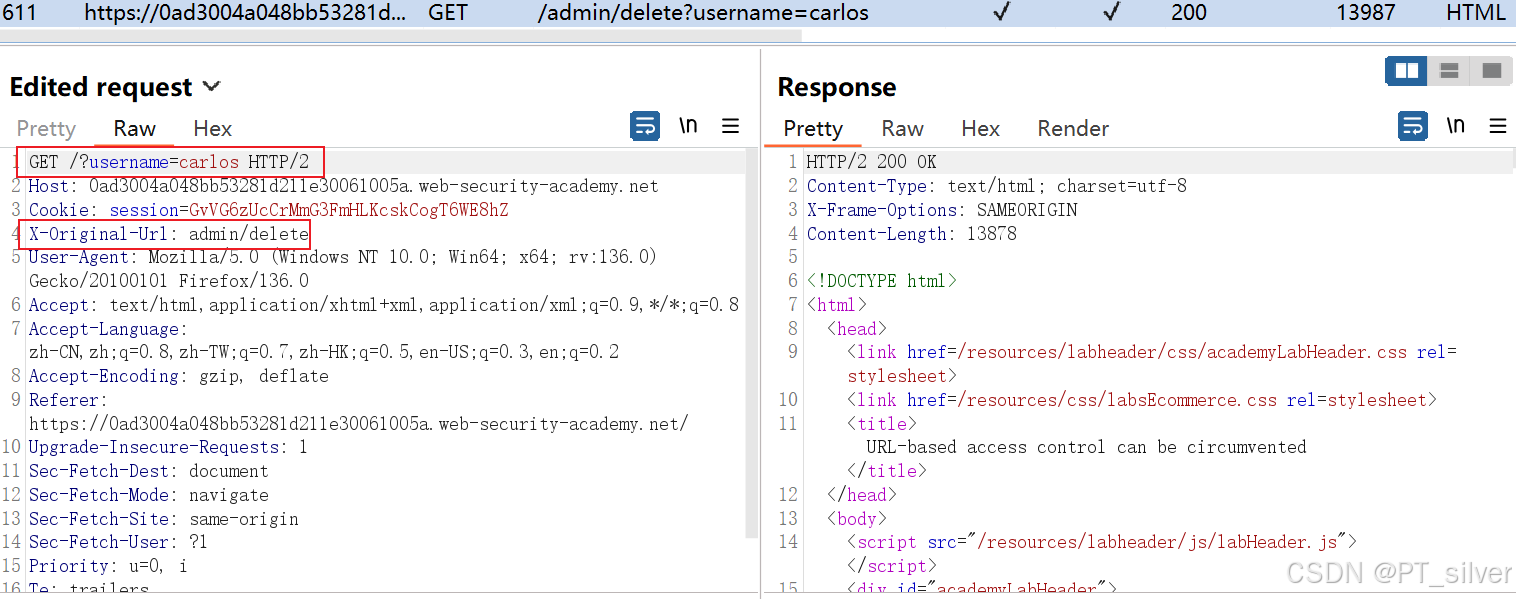Click the labsEcommerce.css link line

tap(1141, 400)
